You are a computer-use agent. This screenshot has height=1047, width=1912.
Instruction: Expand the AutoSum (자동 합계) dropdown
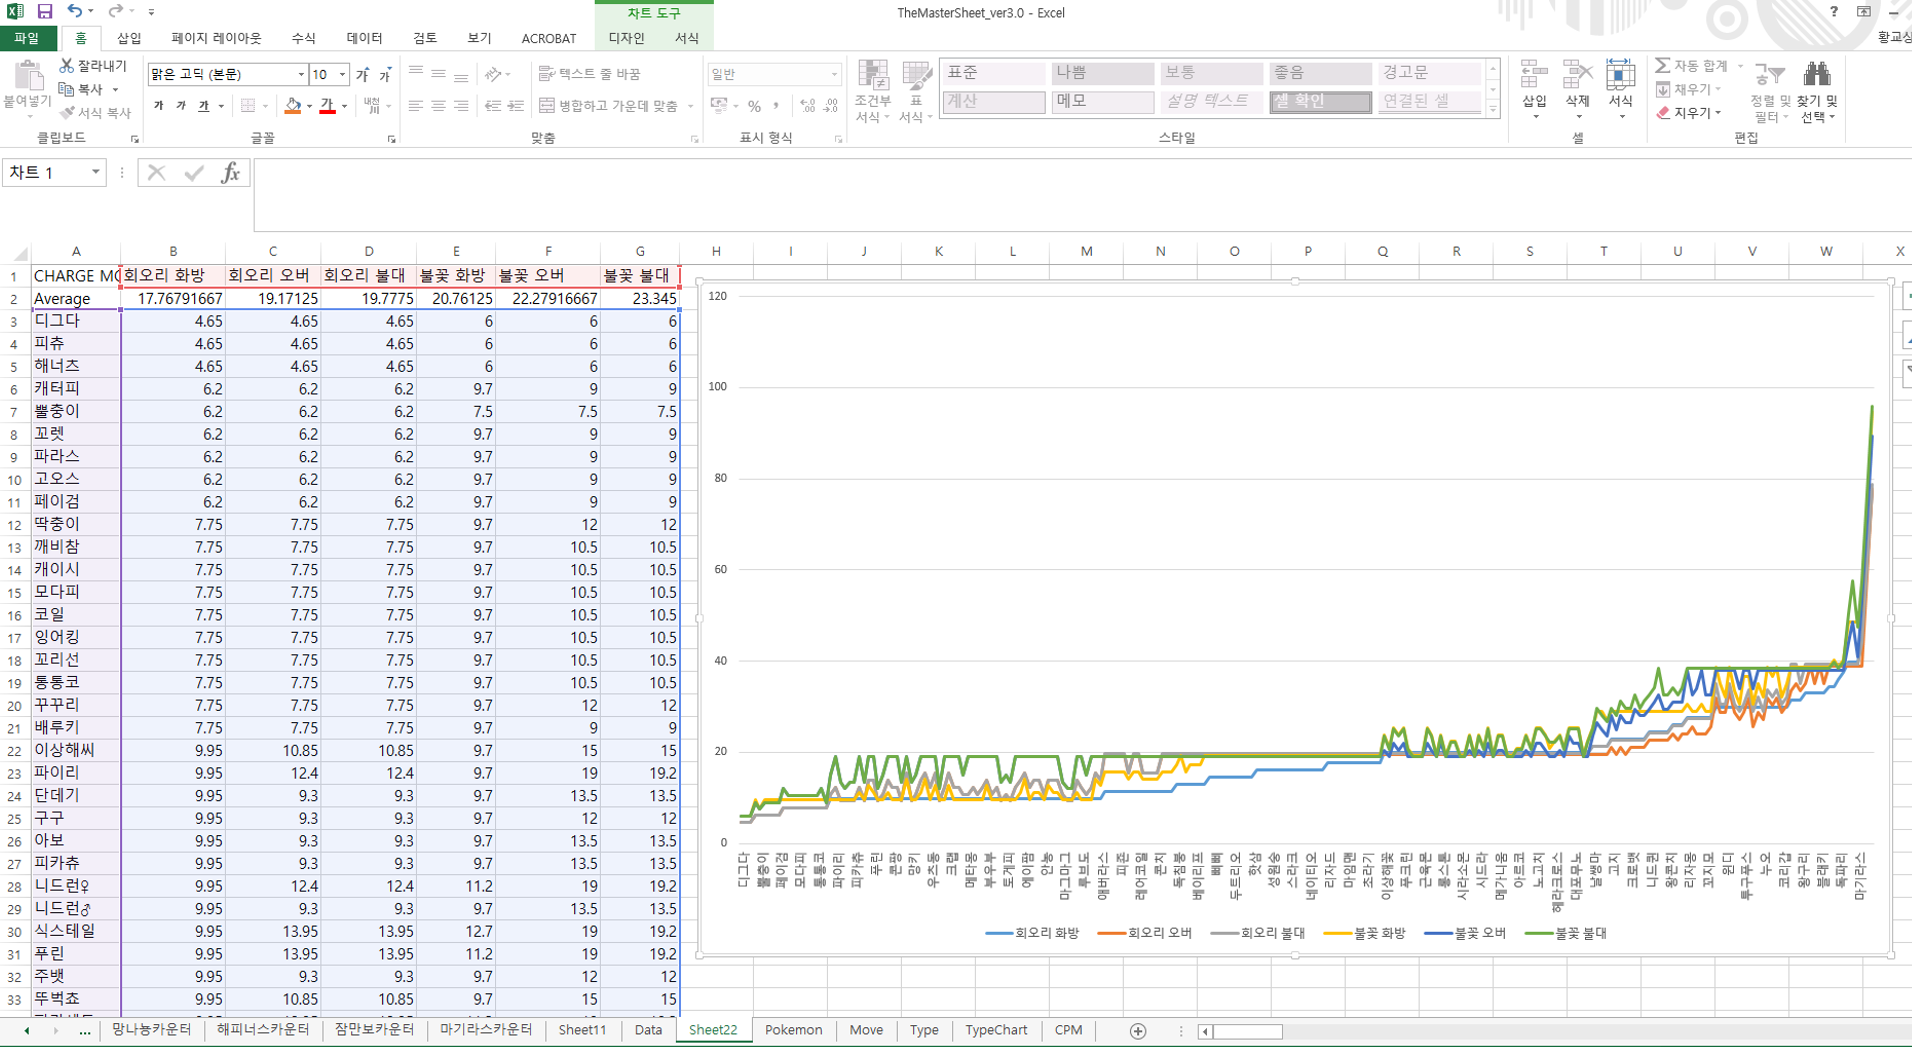tap(1740, 66)
